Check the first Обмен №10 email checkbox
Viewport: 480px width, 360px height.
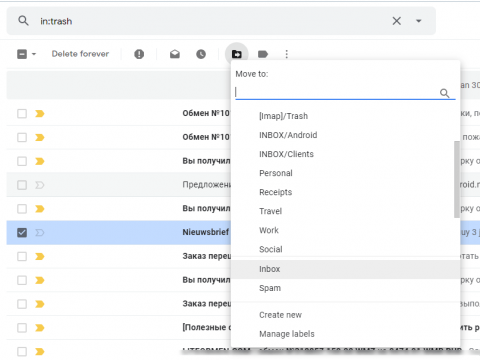click(x=22, y=114)
